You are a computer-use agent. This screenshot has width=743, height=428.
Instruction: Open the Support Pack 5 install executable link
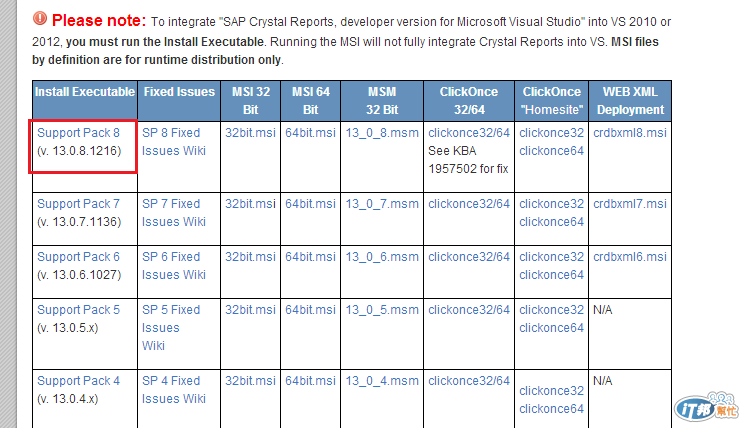[78, 310]
